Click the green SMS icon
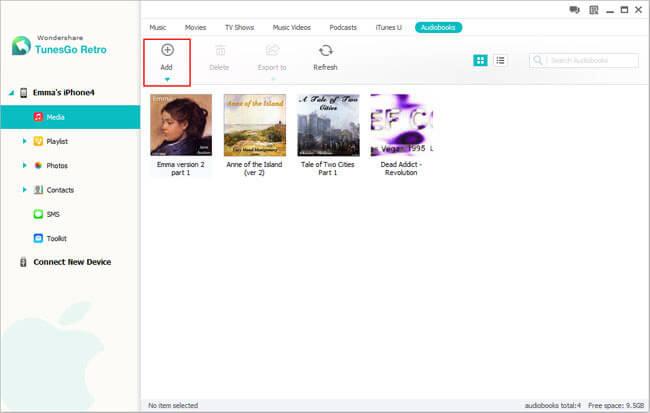The height and width of the screenshot is (413, 650). (x=38, y=214)
